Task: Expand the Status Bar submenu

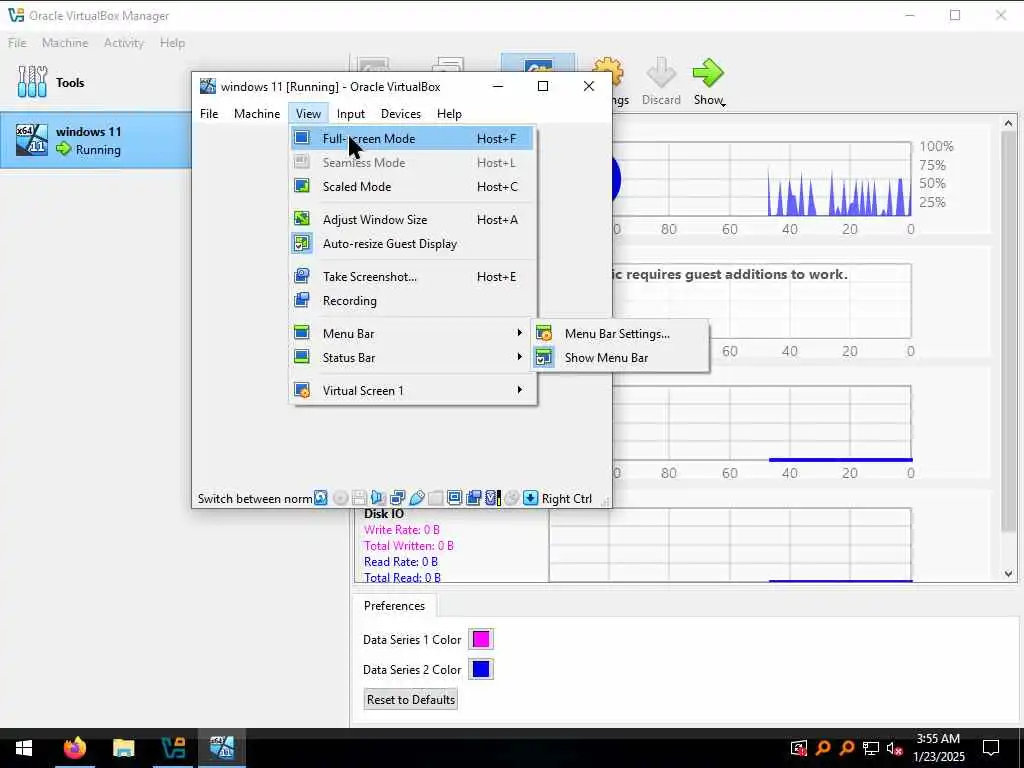Action: pos(412,357)
